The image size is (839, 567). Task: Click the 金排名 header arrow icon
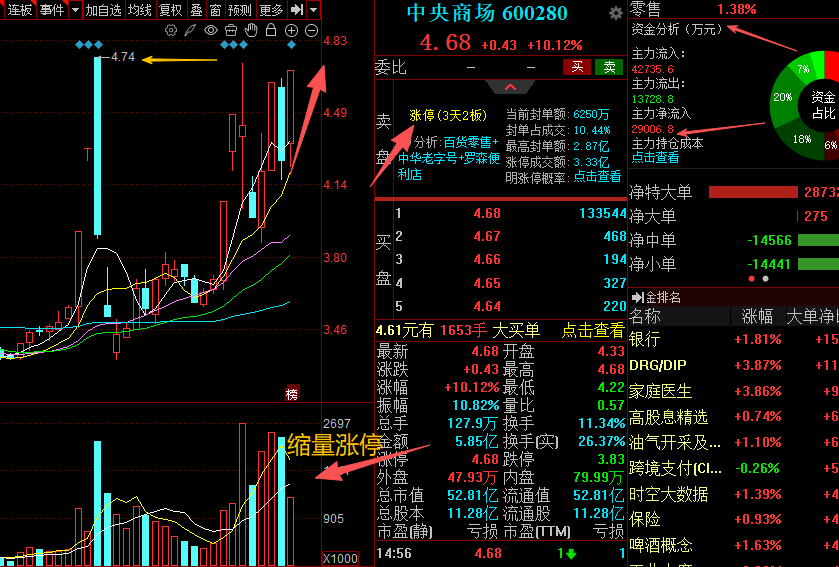tap(638, 297)
